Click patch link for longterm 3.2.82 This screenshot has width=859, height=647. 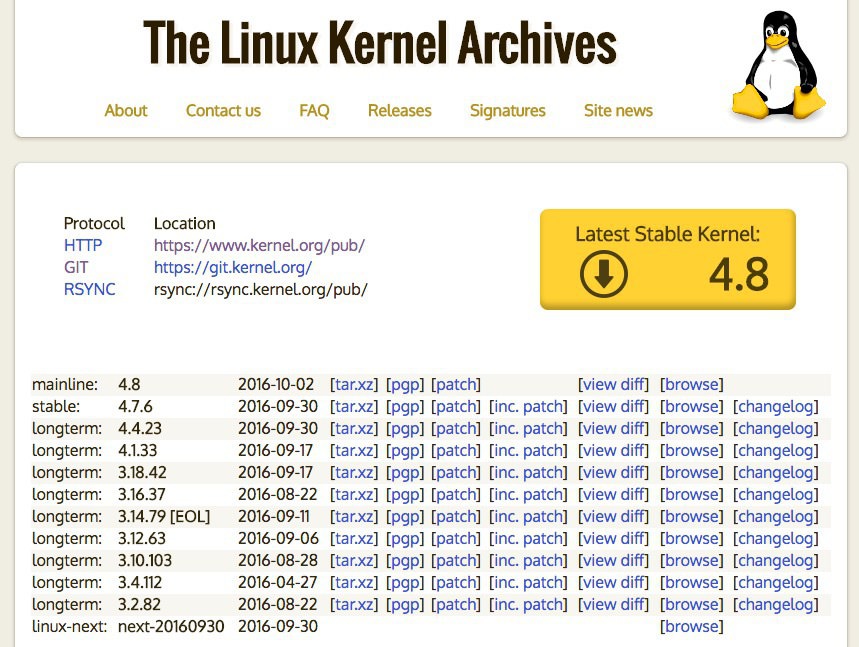click(x=456, y=604)
